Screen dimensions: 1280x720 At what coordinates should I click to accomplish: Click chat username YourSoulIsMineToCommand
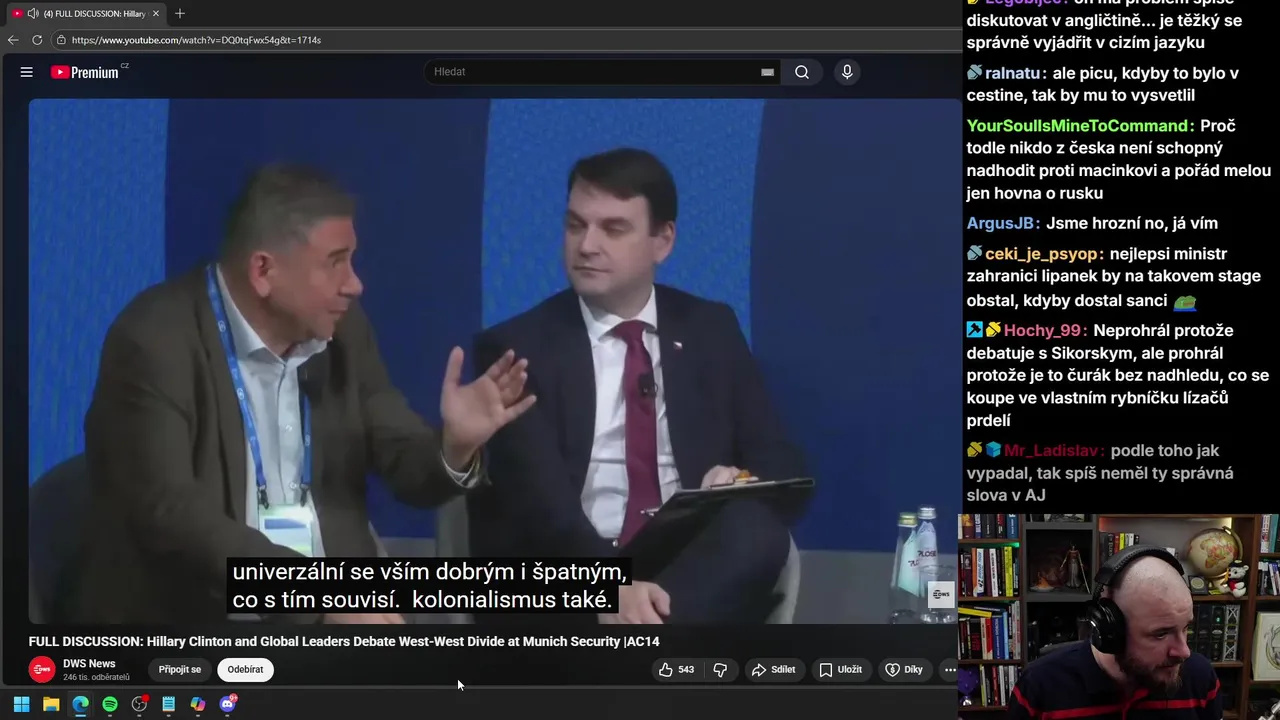tap(1077, 126)
